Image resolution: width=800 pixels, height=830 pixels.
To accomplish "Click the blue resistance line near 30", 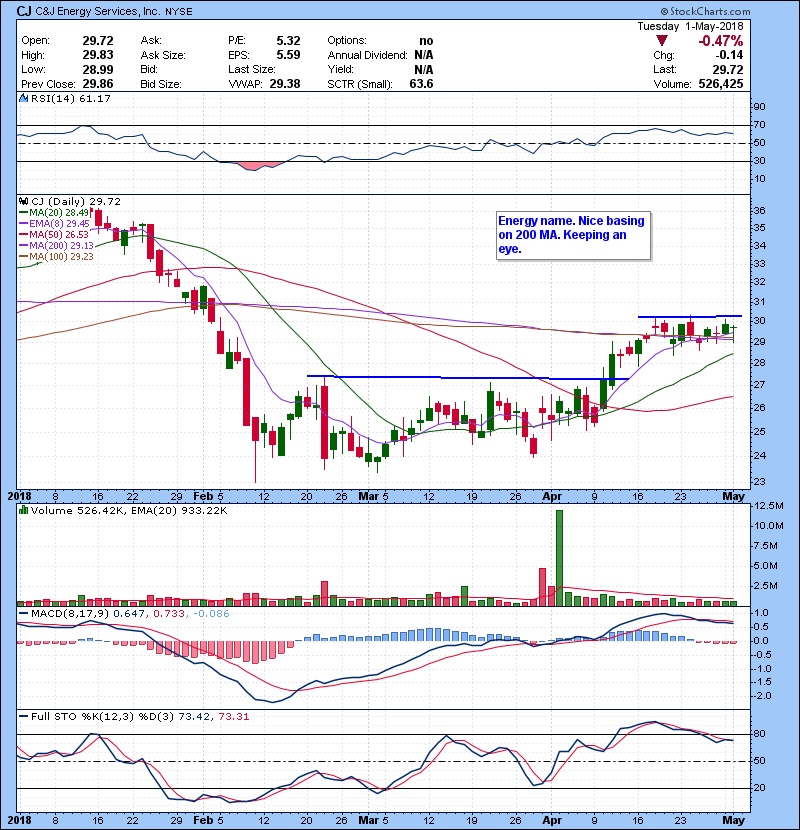I will coord(689,317).
